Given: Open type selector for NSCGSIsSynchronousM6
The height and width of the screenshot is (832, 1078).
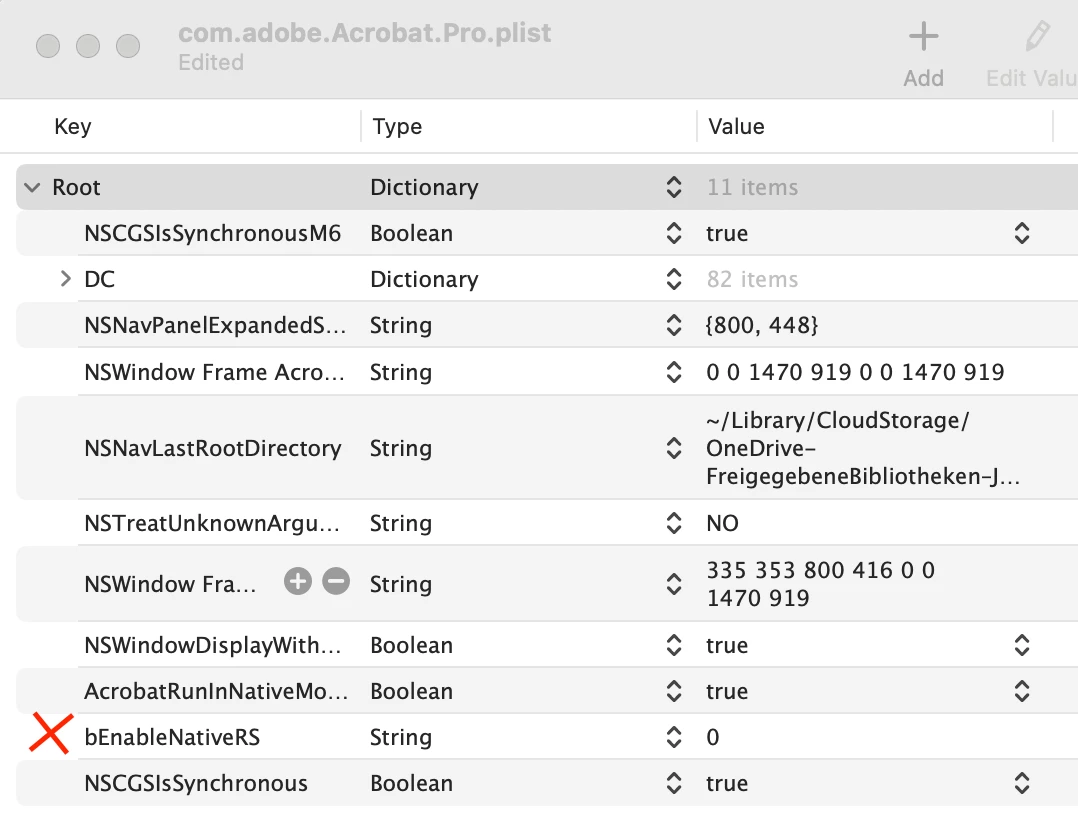Looking at the screenshot, I should tap(674, 233).
